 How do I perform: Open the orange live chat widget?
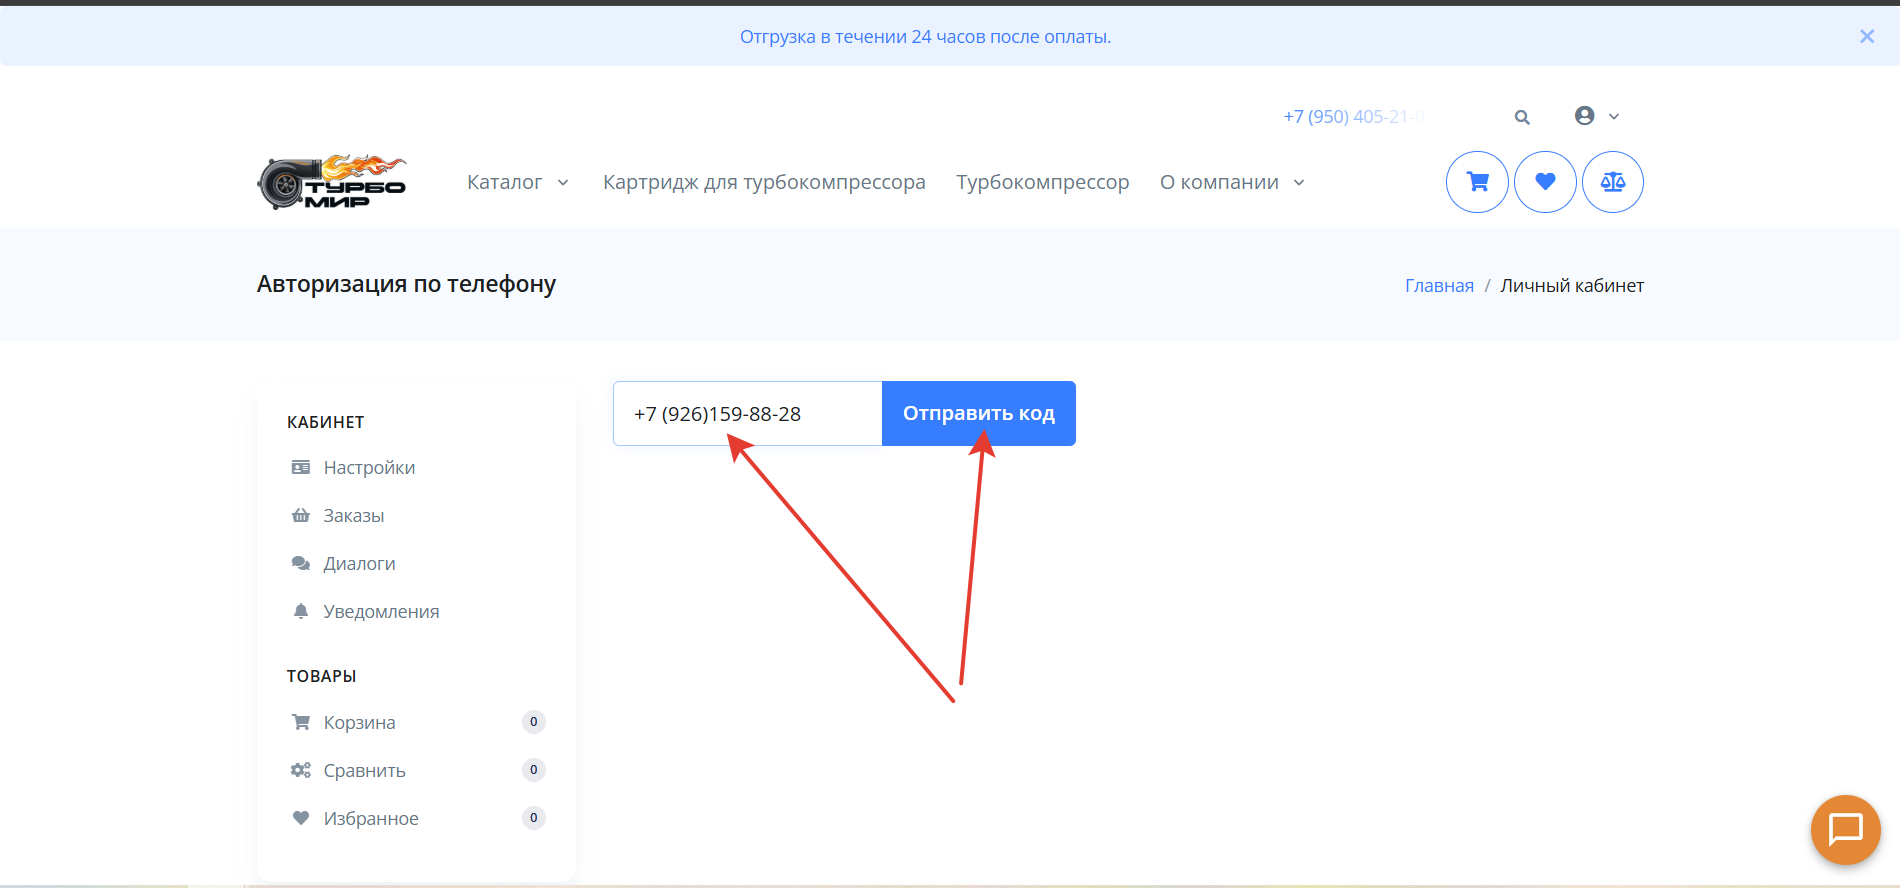pyautogui.click(x=1845, y=830)
